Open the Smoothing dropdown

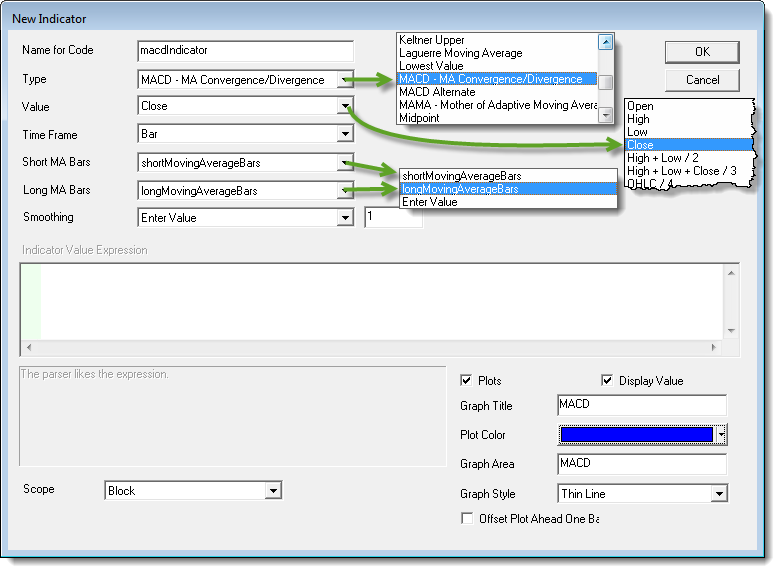coord(345,217)
